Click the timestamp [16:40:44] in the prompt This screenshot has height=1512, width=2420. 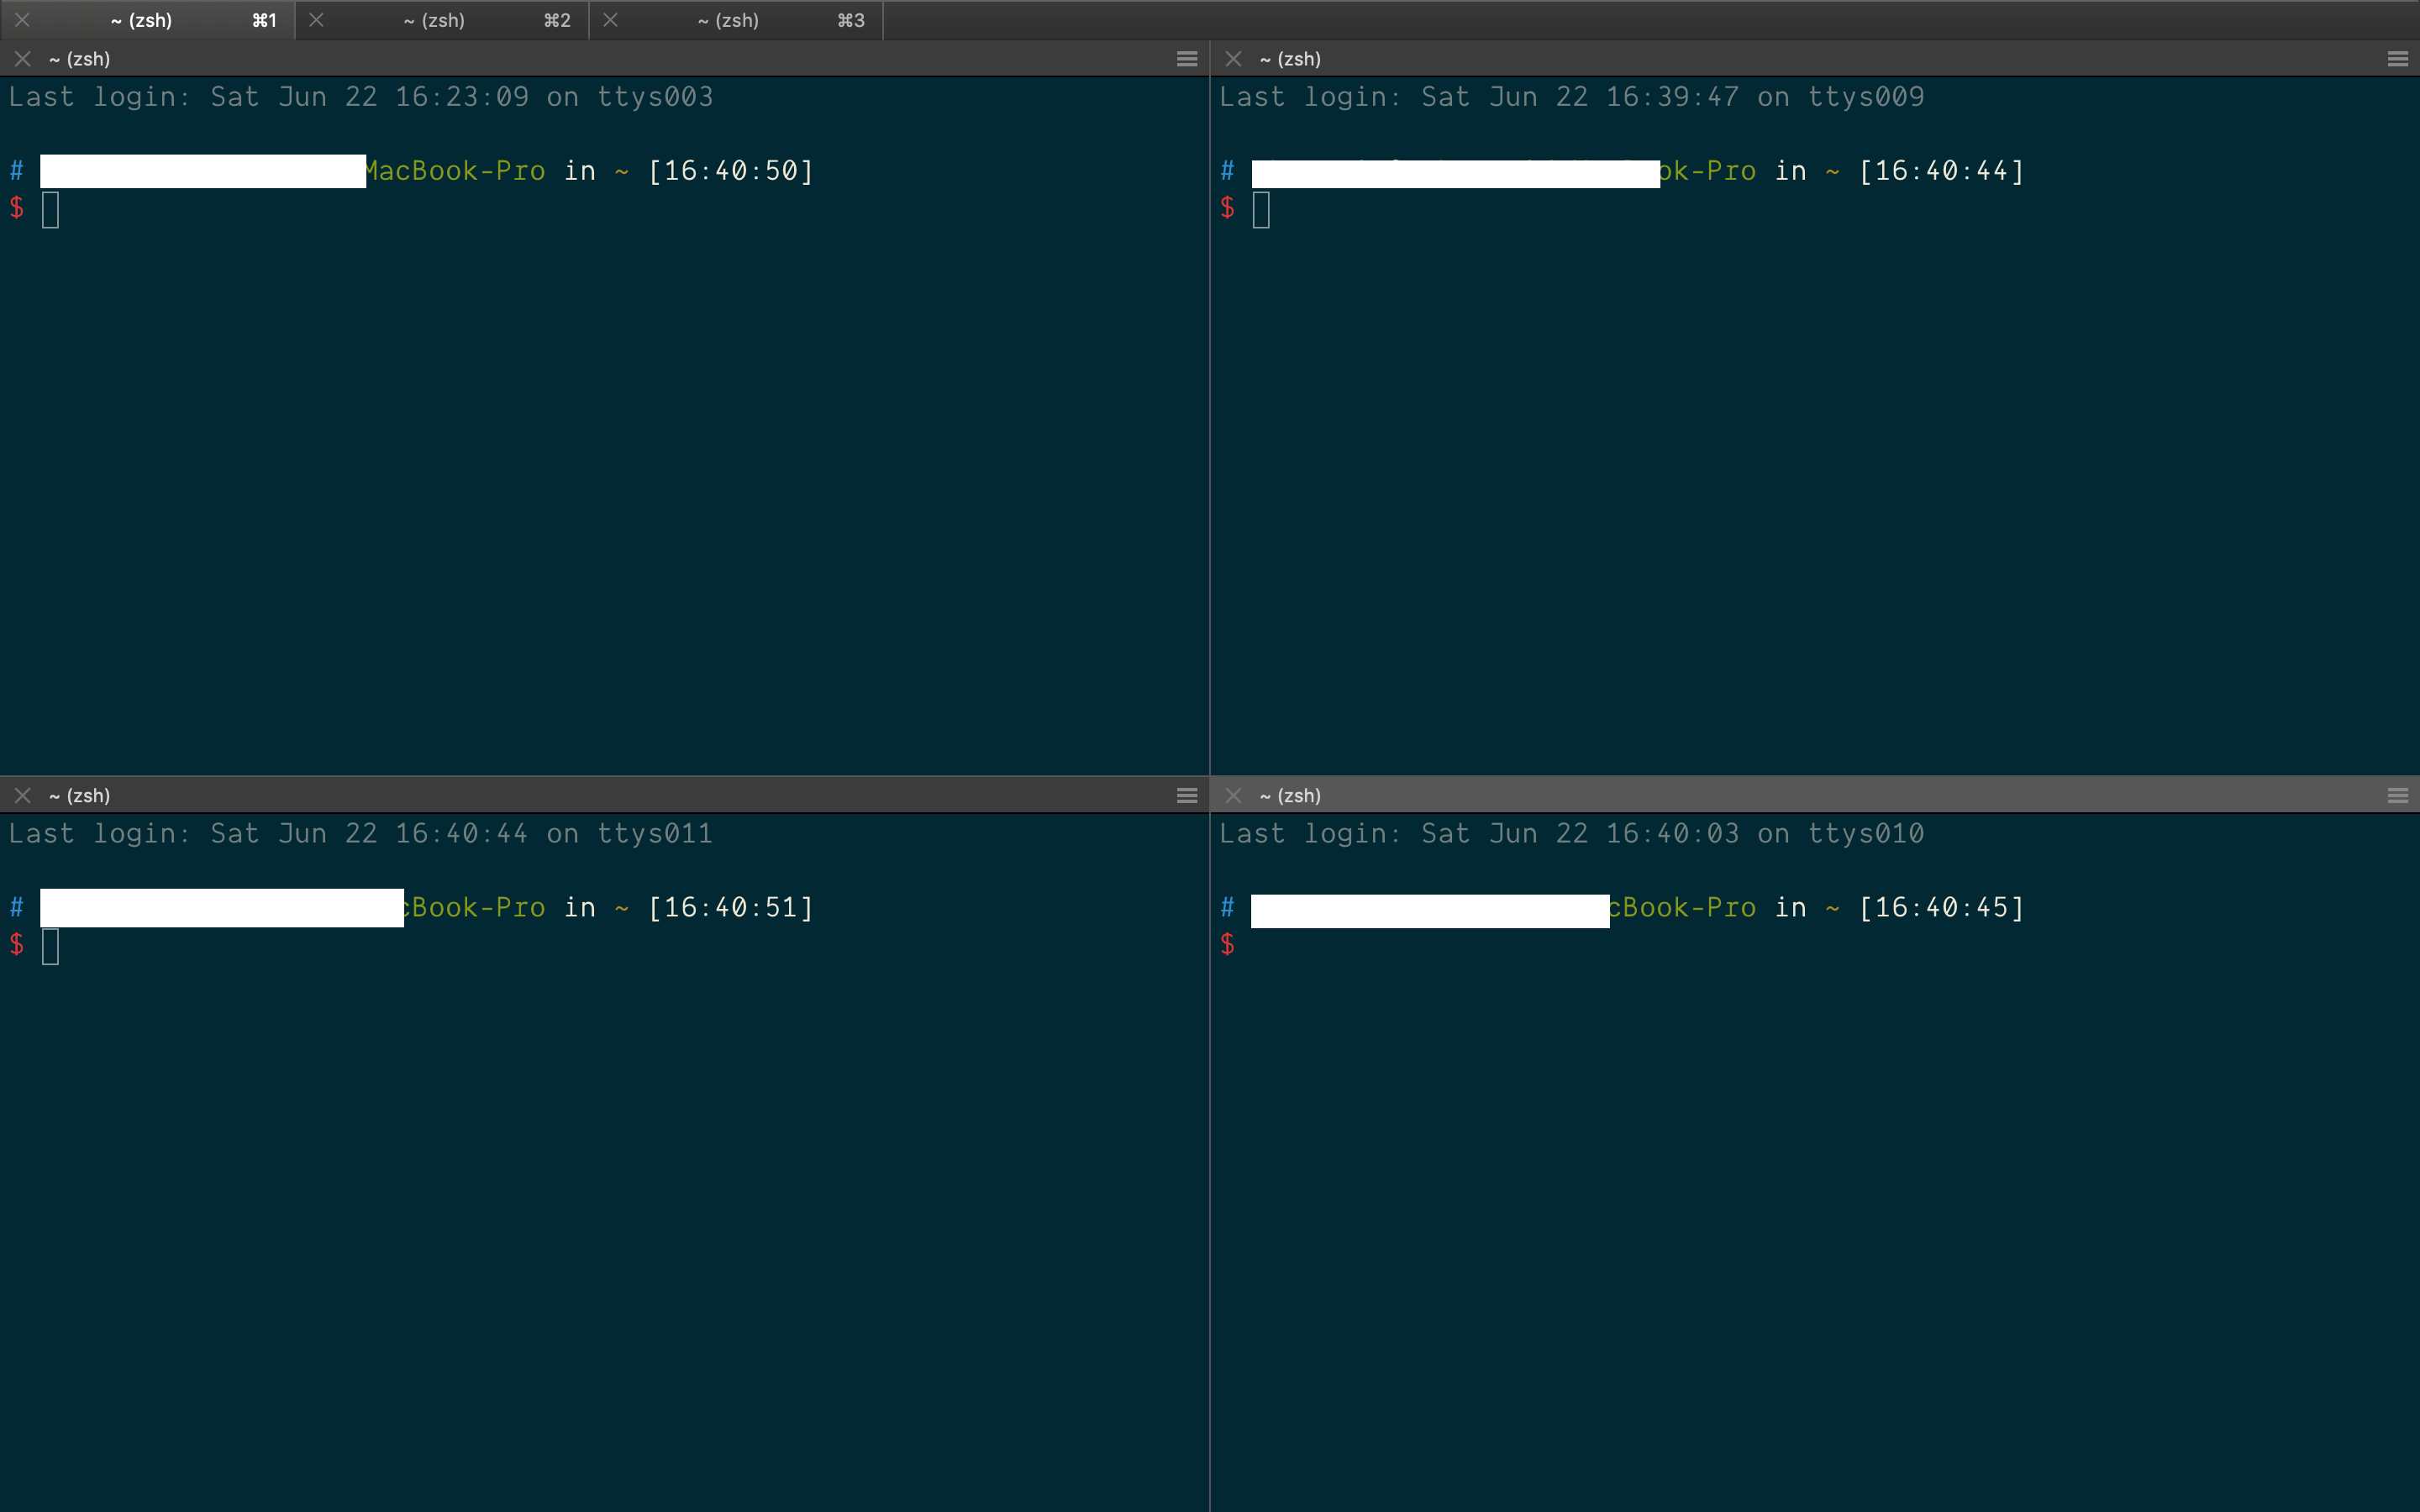(1942, 171)
